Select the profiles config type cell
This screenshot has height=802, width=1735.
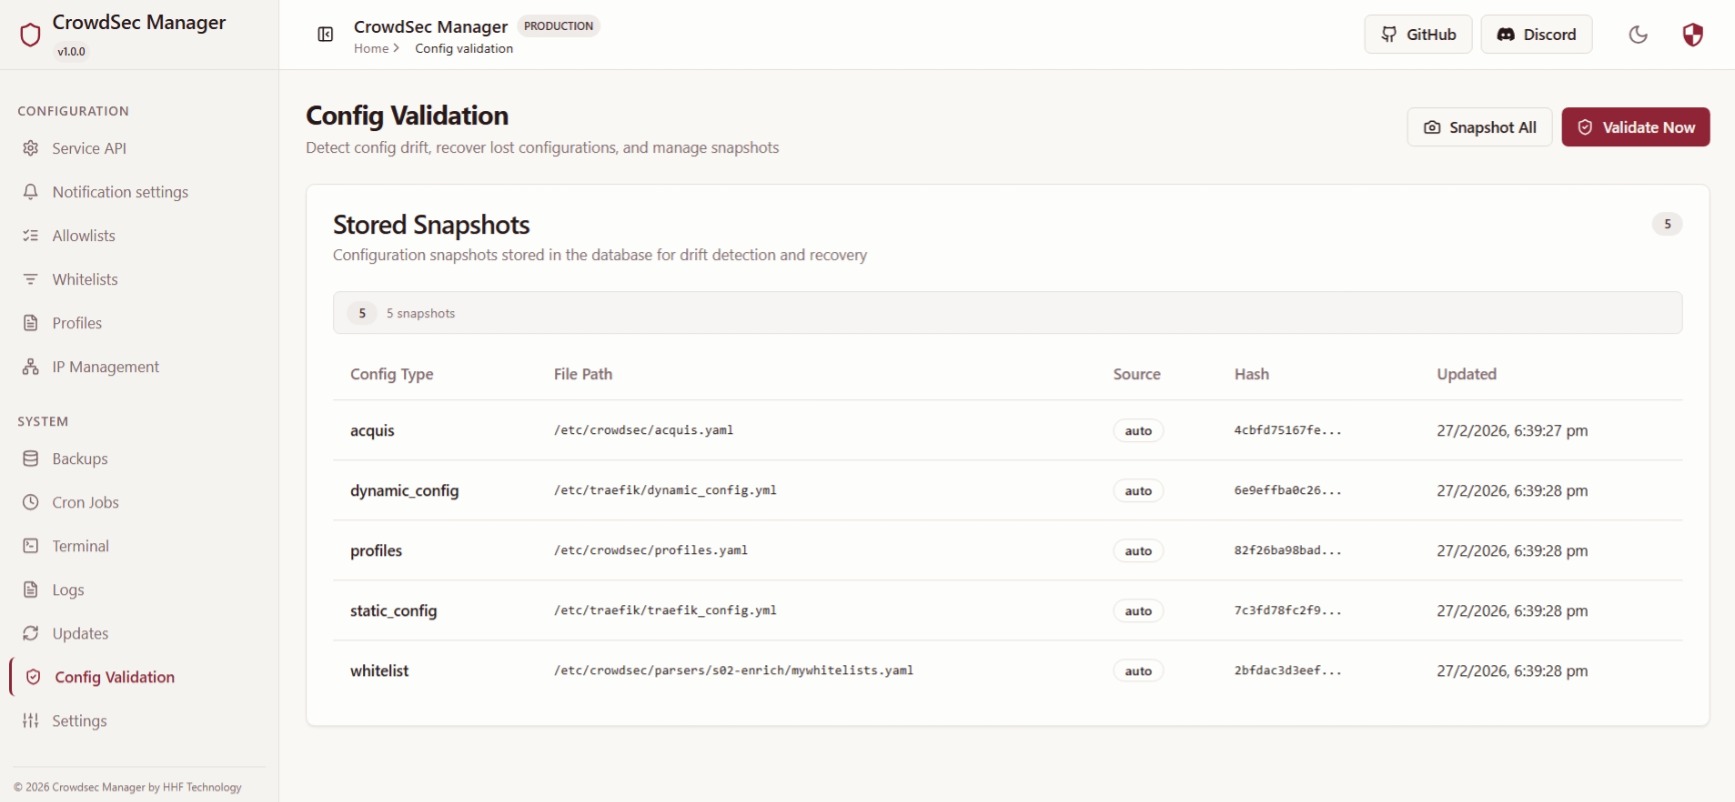tap(376, 551)
